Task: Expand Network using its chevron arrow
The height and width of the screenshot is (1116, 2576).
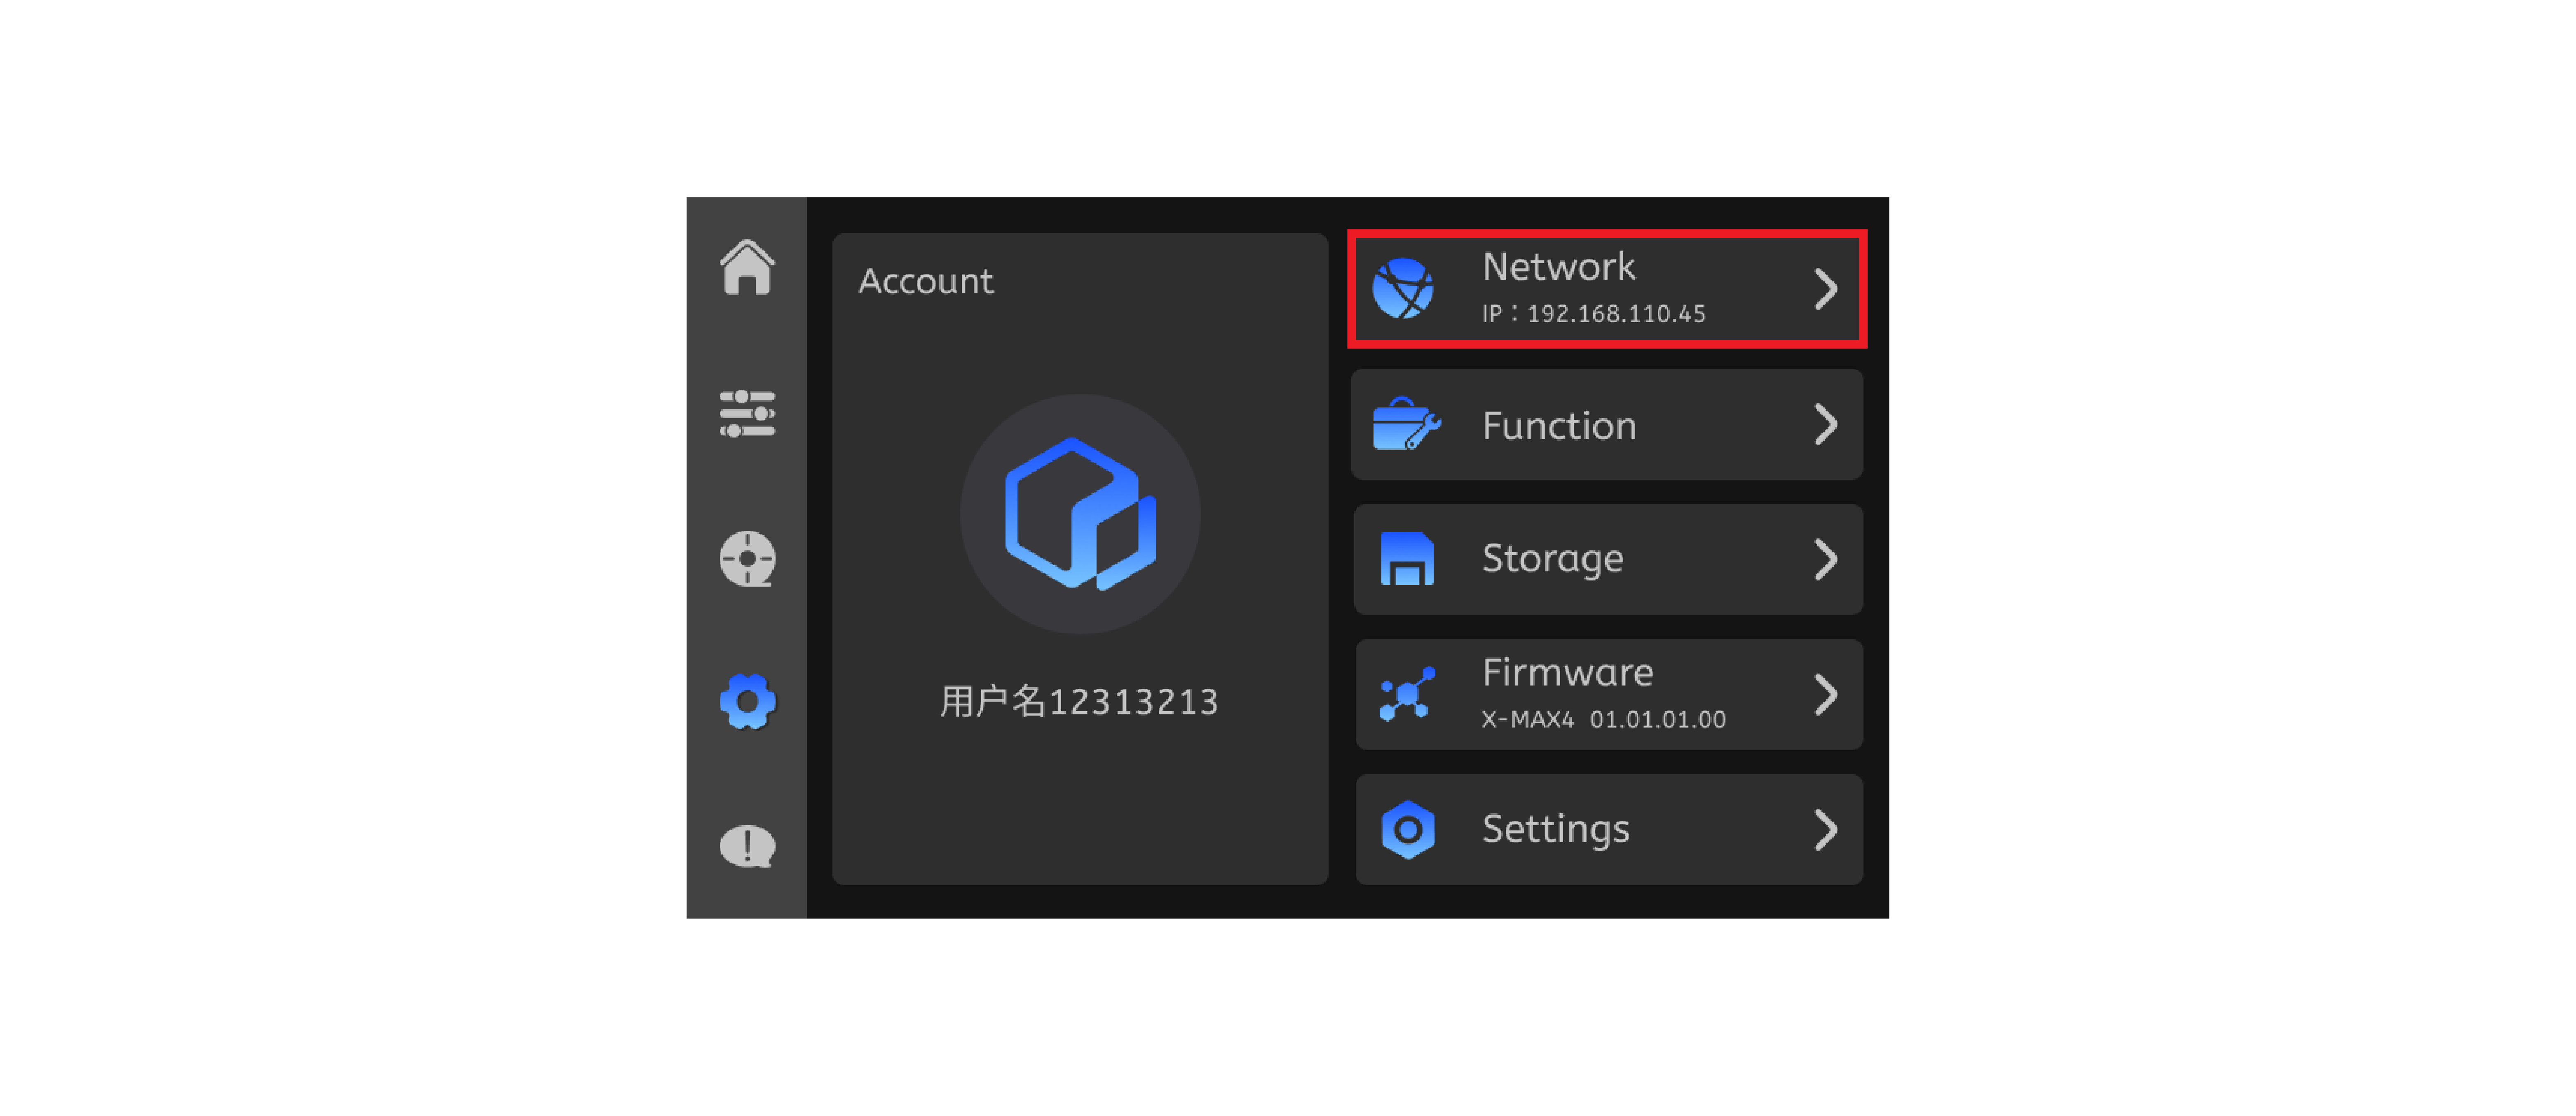Action: click(x=1825, y=289)
